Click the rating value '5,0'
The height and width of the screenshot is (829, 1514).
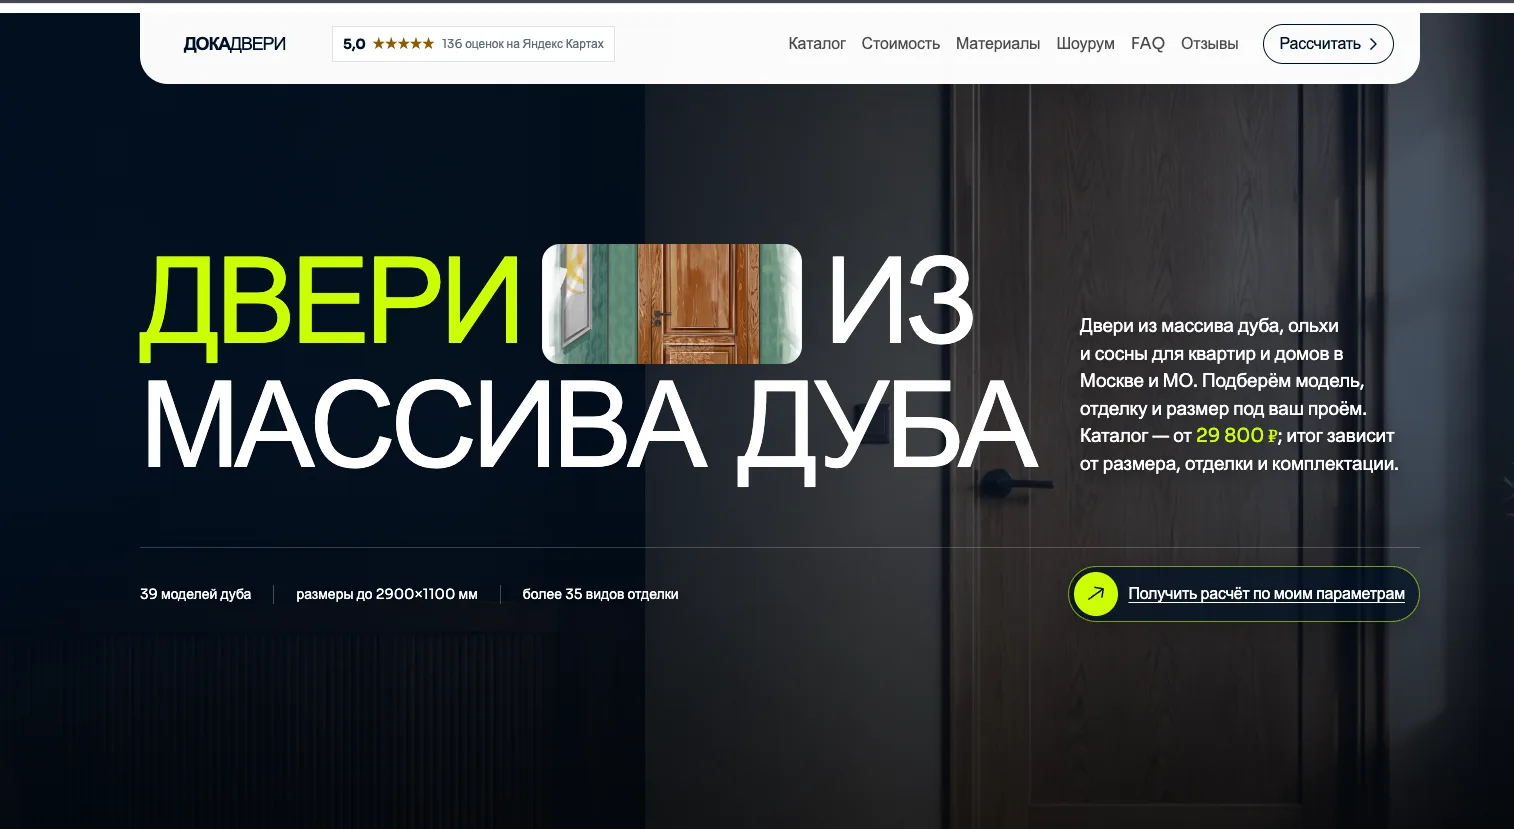click(354, 44)
